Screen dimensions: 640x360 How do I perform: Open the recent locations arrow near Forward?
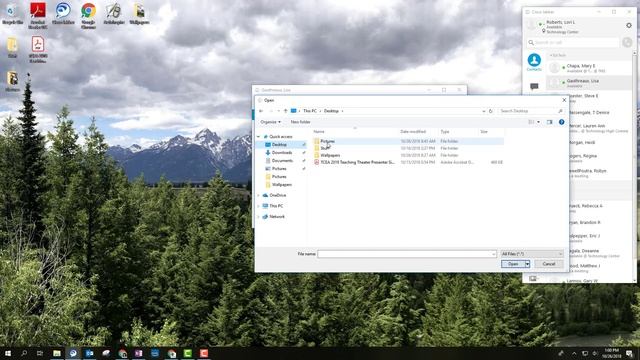point(278,111)
